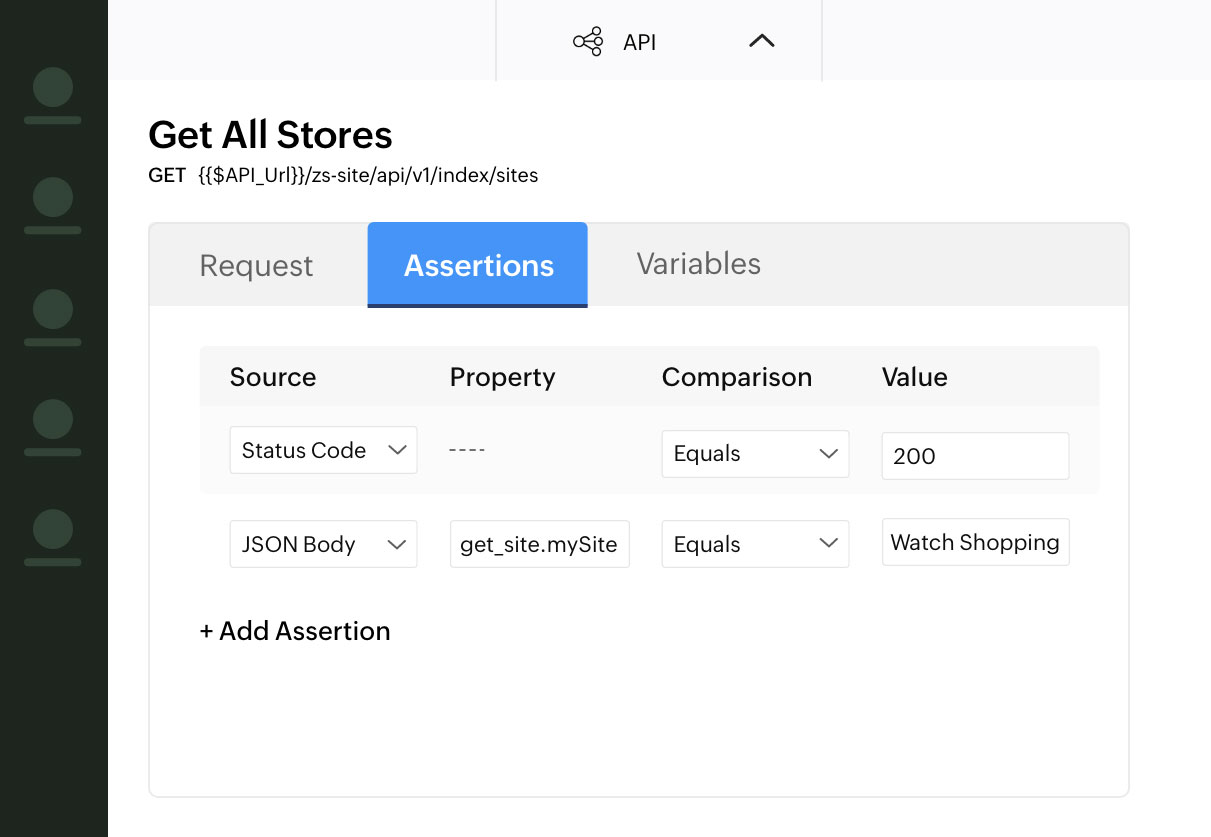The image size is (1211, 837).
Task: Click the topmost sidebar avatar icon
Action: (x=53, y=95)
